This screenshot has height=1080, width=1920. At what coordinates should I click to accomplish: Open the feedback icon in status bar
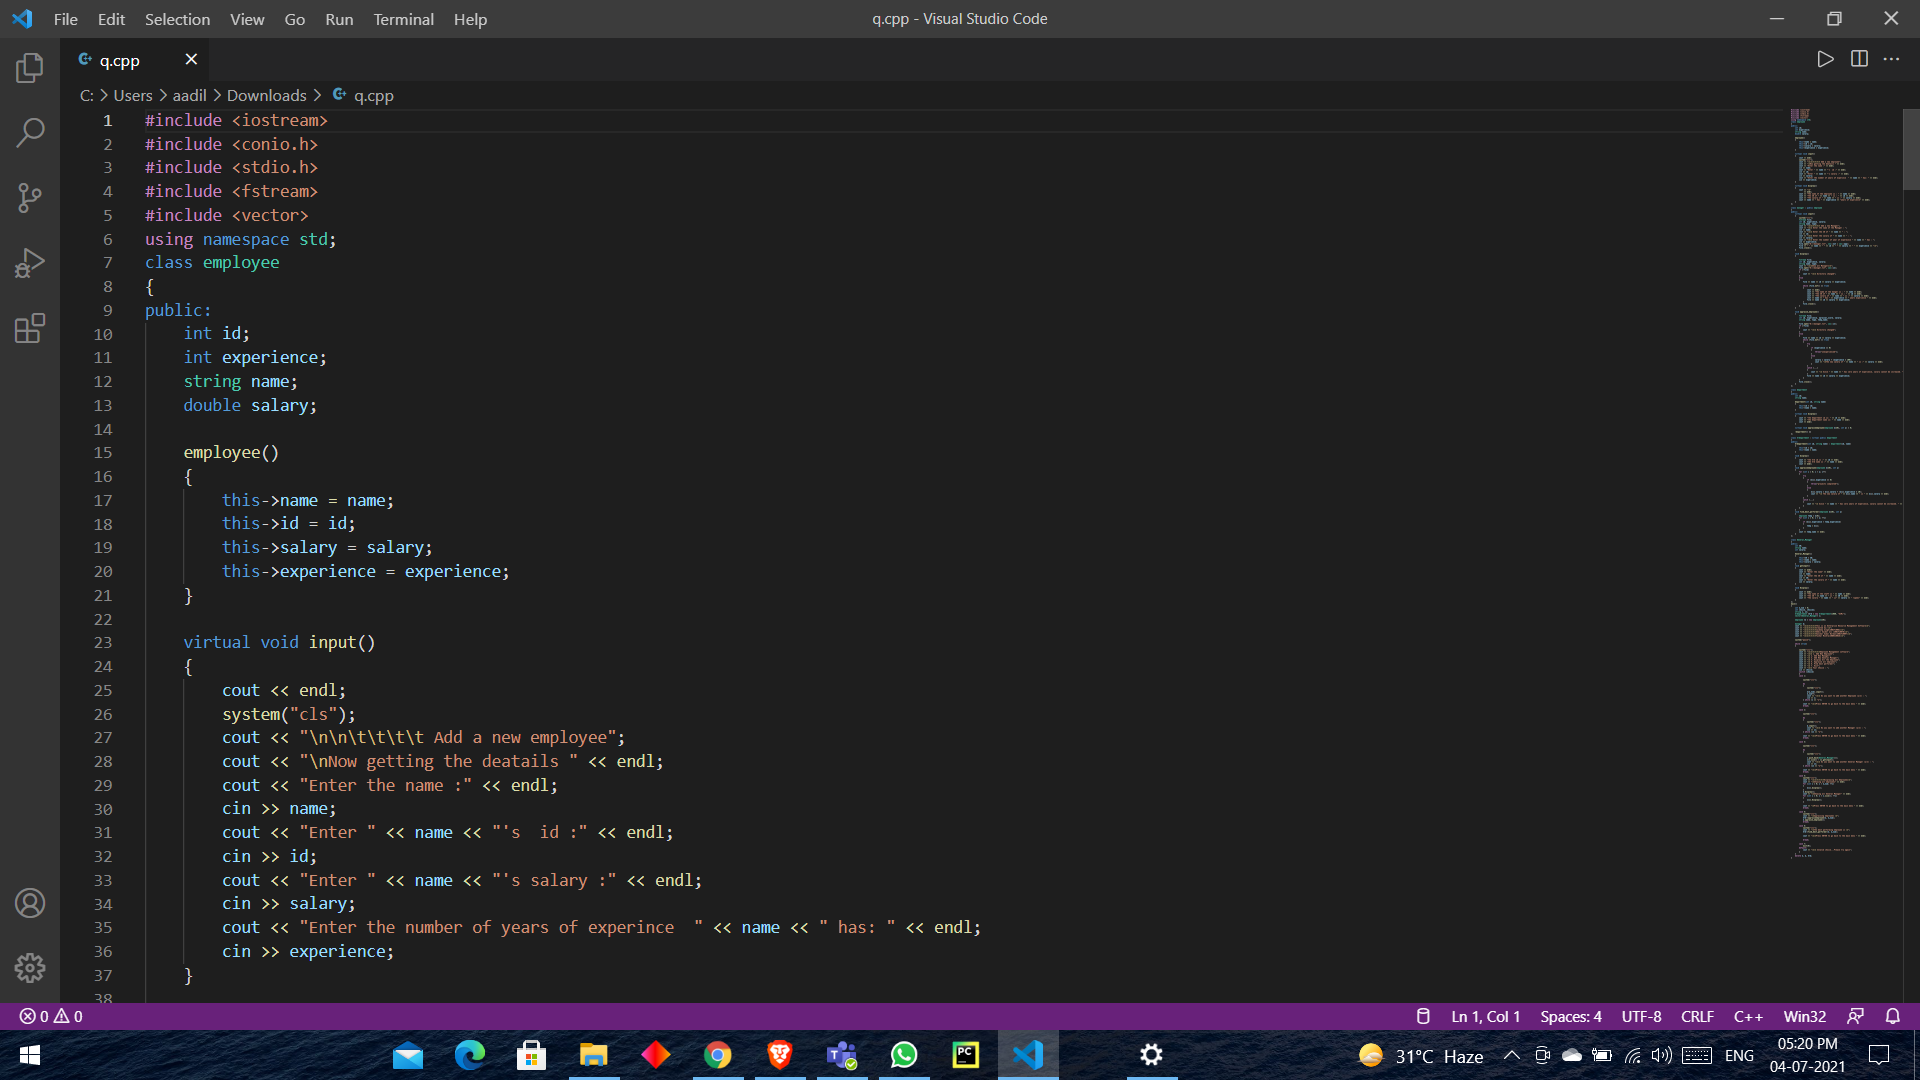coord(1855,1016)
